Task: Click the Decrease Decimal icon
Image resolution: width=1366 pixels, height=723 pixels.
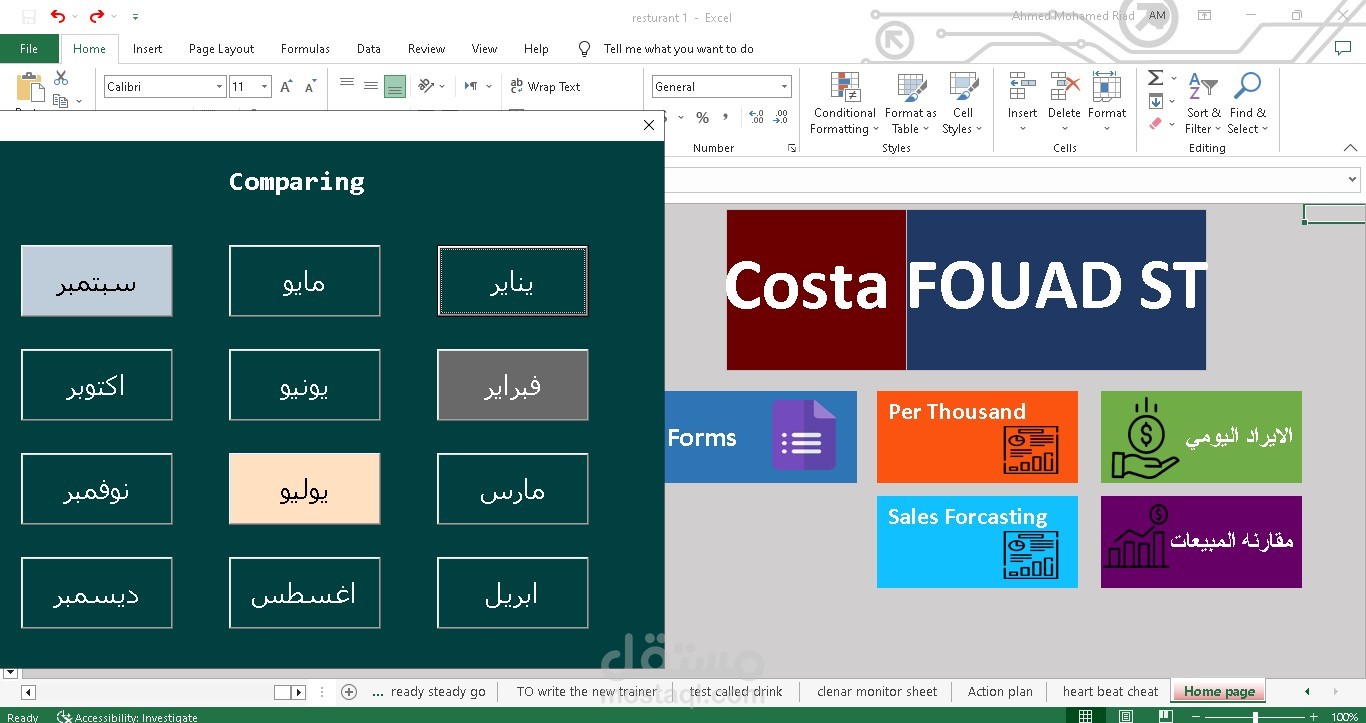Action: point(780,118)
